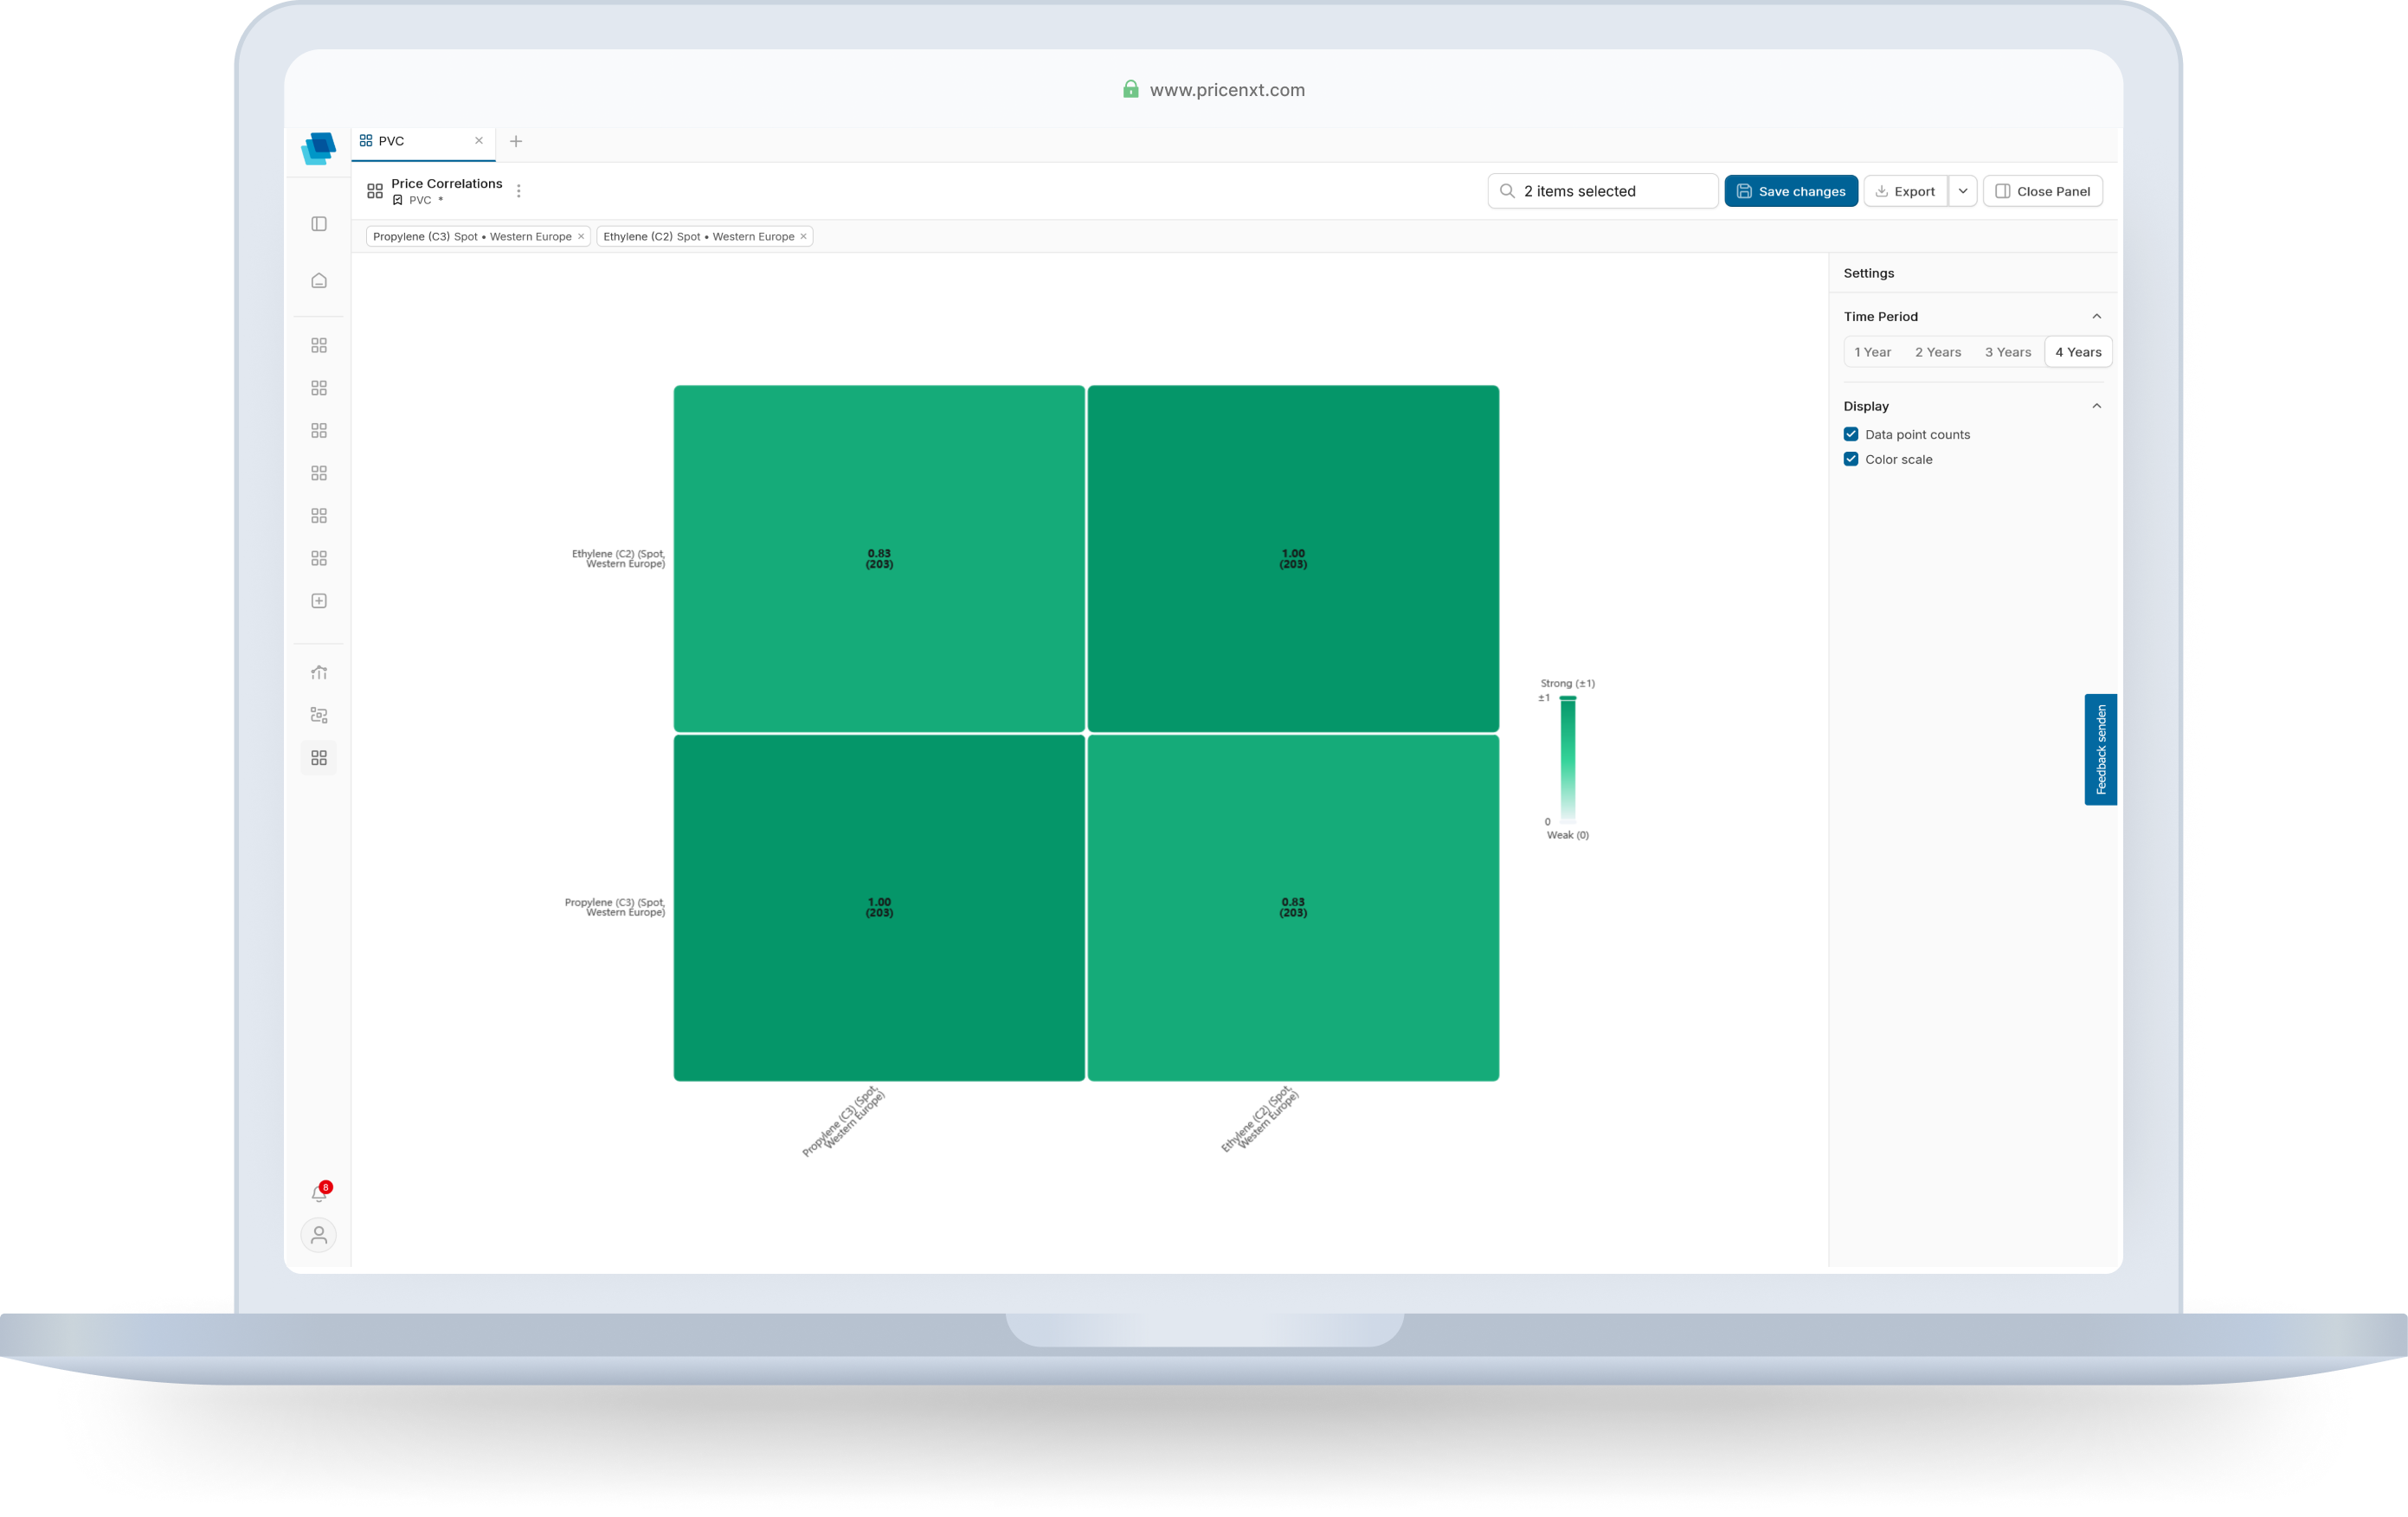Collapse the Display section
Image resolution: width=2408 pixels, height=1517 pixels.
[2097, 406]
